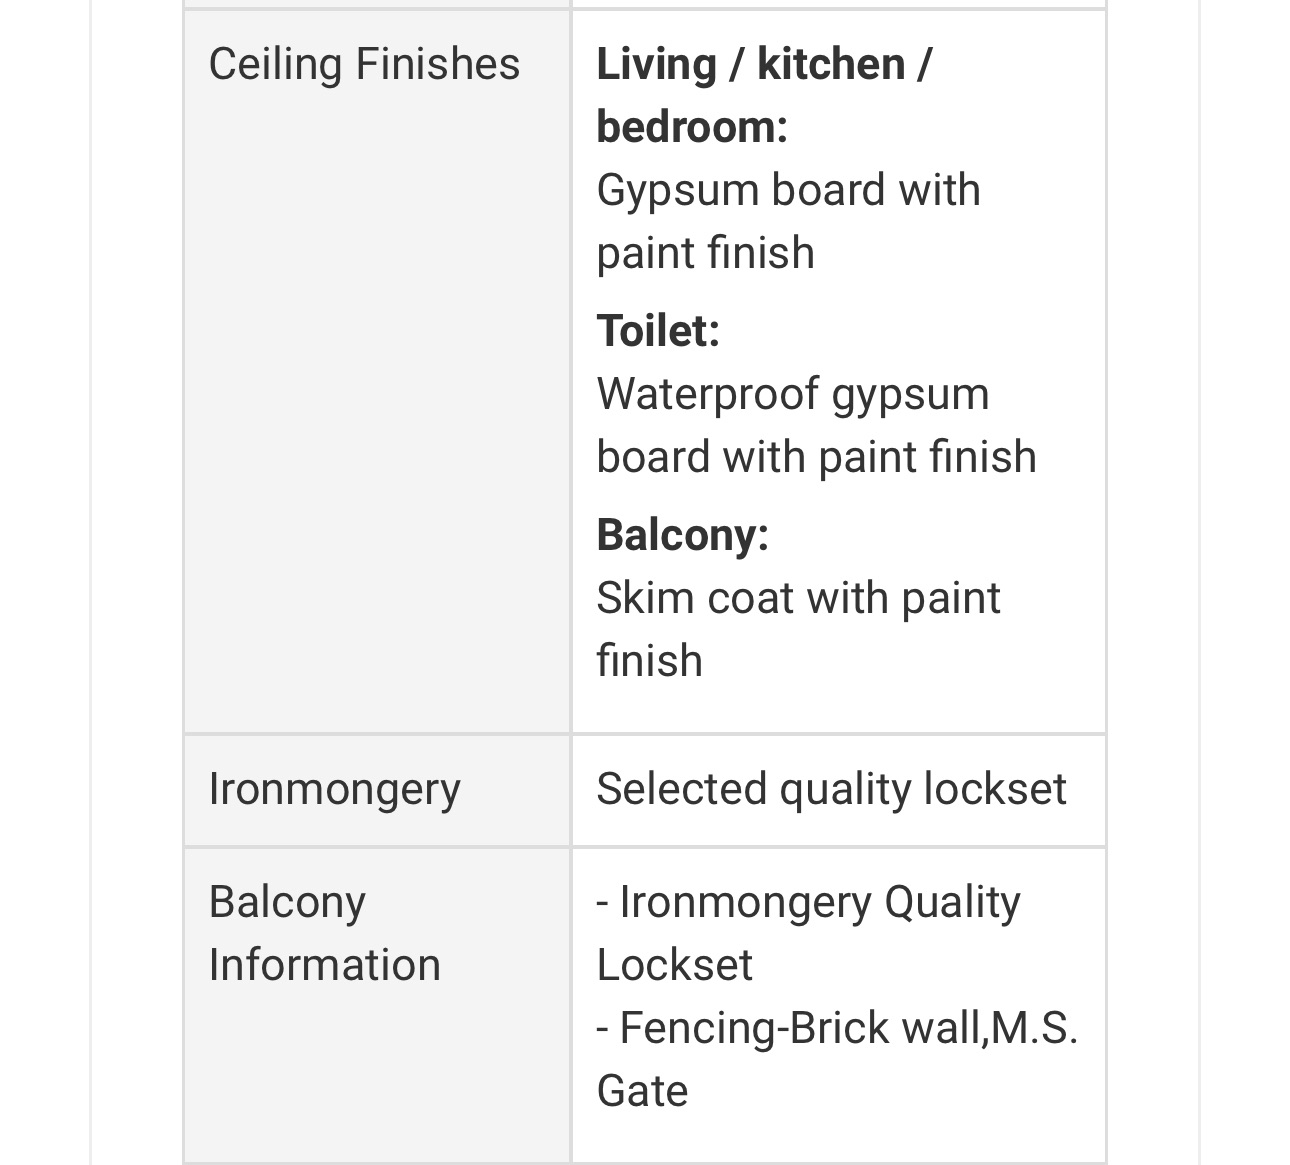This screenshot has width=1290, height=1165.
Task: Select the Fencing-Brick wall, M.S. Gate line
Action: click(x=837, y=1059)
